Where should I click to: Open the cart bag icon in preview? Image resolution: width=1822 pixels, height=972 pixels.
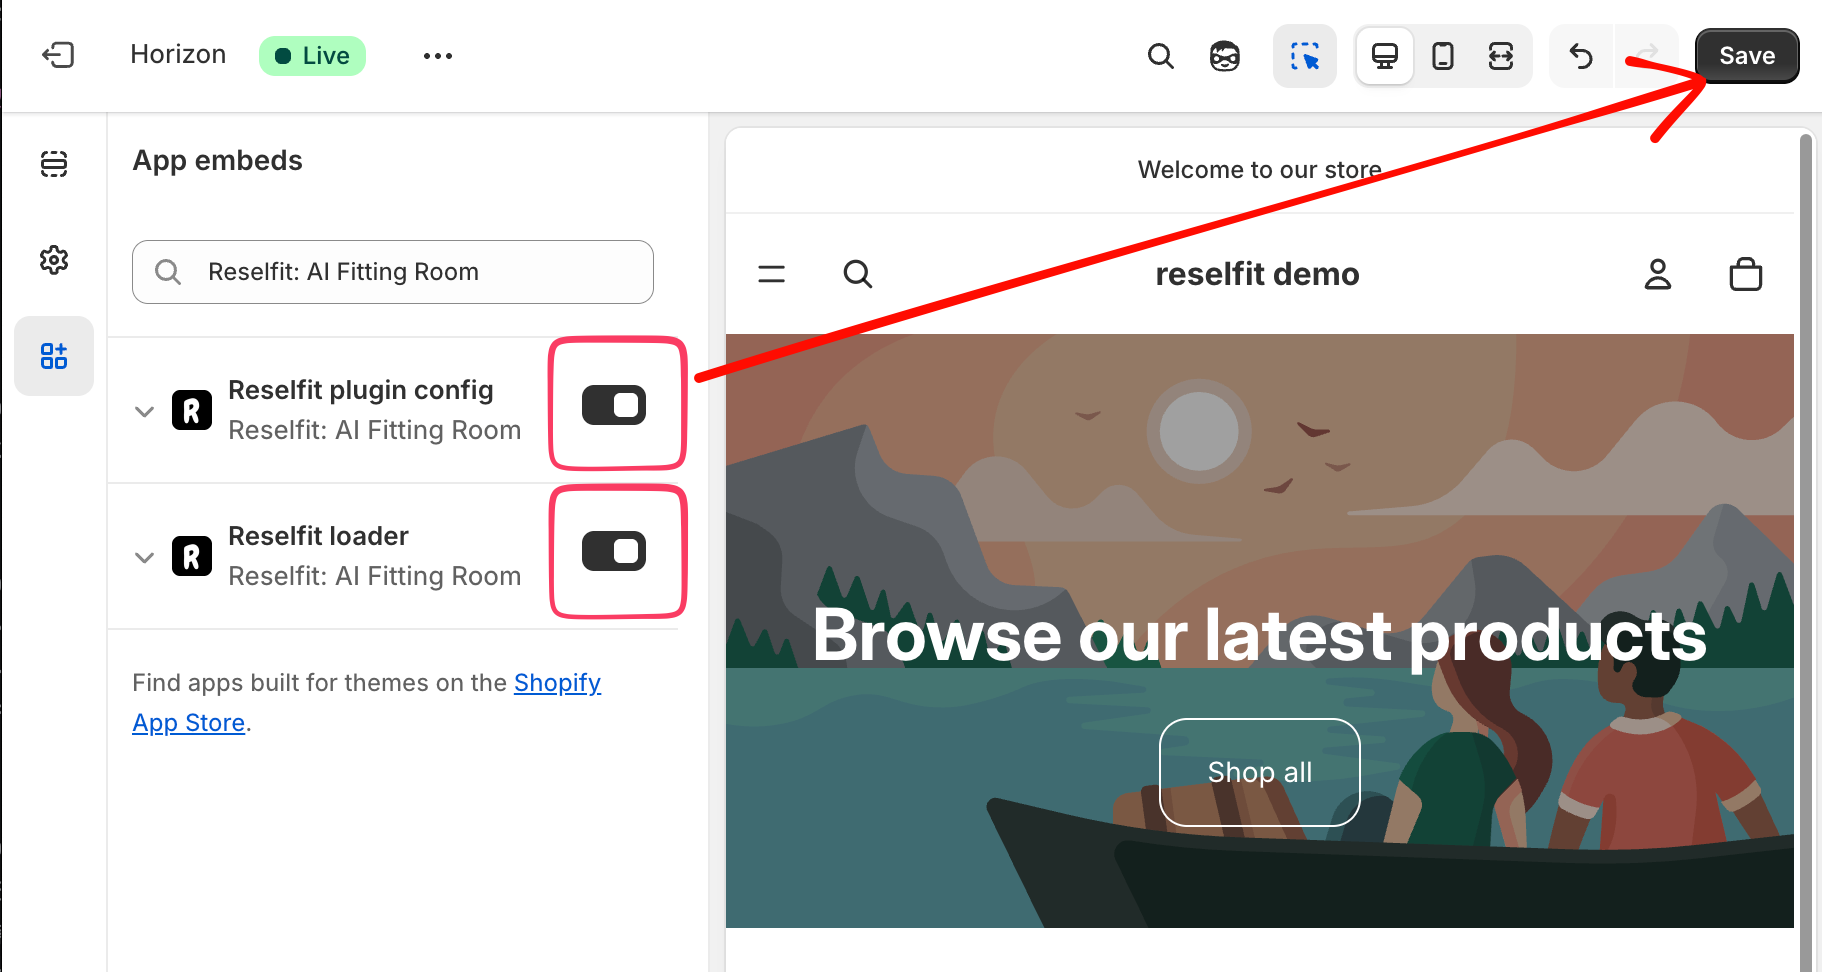1745,274
